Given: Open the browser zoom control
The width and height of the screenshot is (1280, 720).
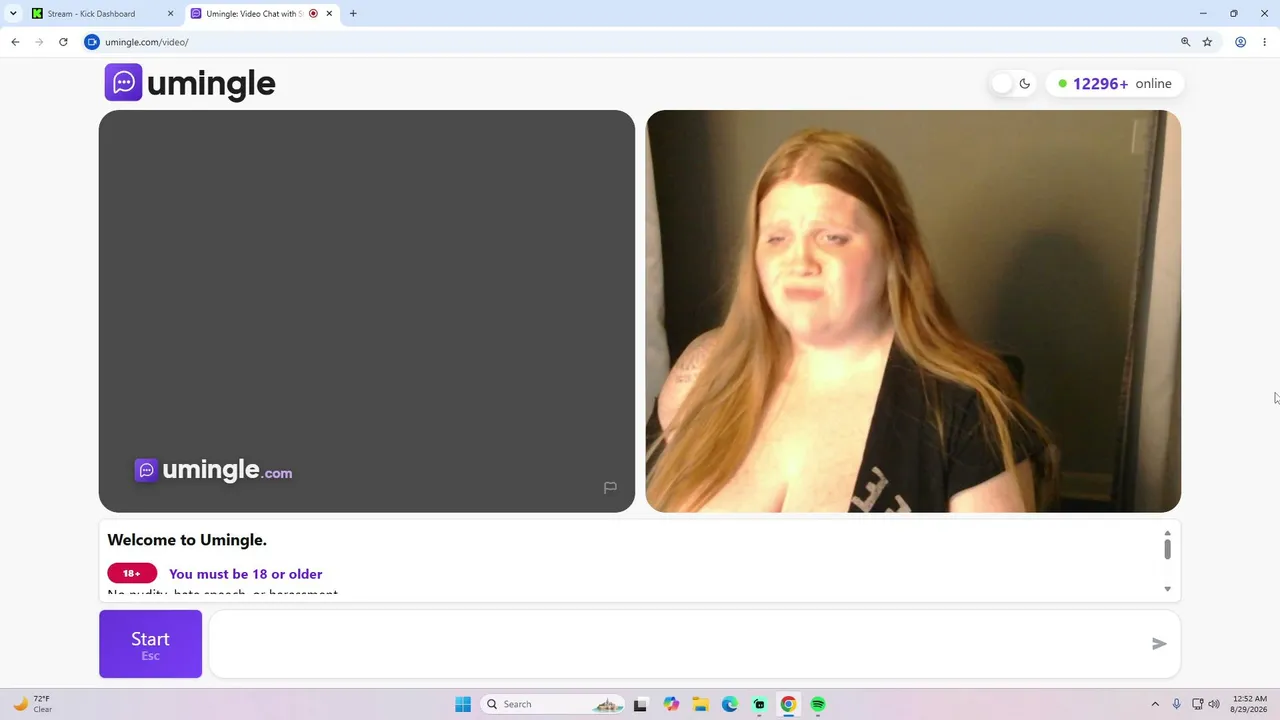Looking at the screenshot, I should (x=1186, y=42).
